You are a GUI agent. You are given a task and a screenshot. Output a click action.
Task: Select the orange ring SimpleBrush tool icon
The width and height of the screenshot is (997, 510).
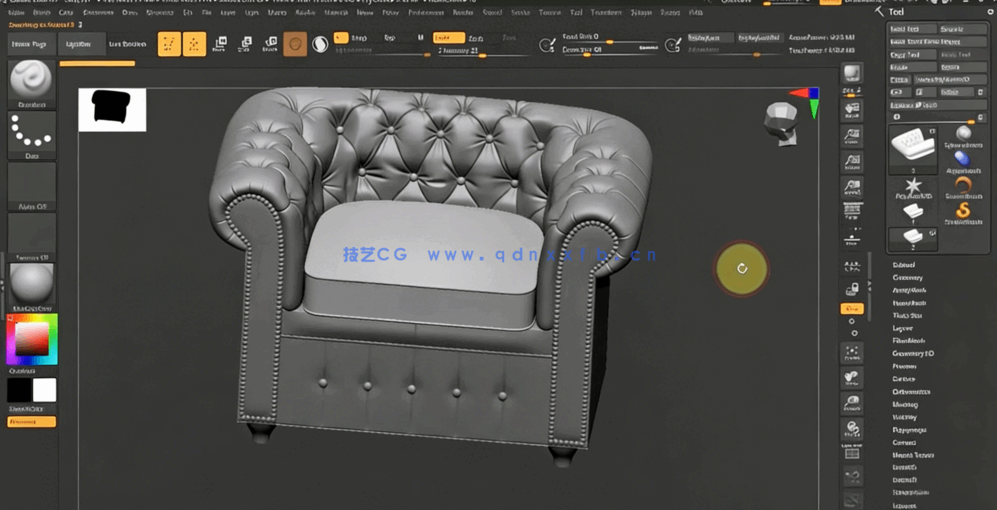pos(963,187)
